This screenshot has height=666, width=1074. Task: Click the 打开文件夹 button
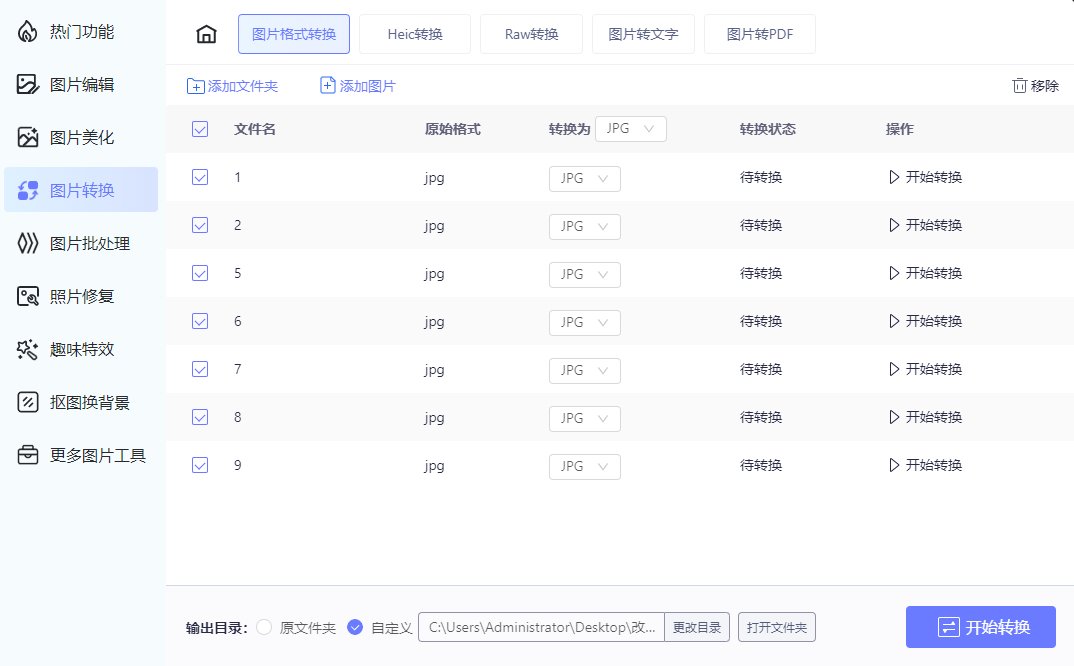[x=777, y=627]
